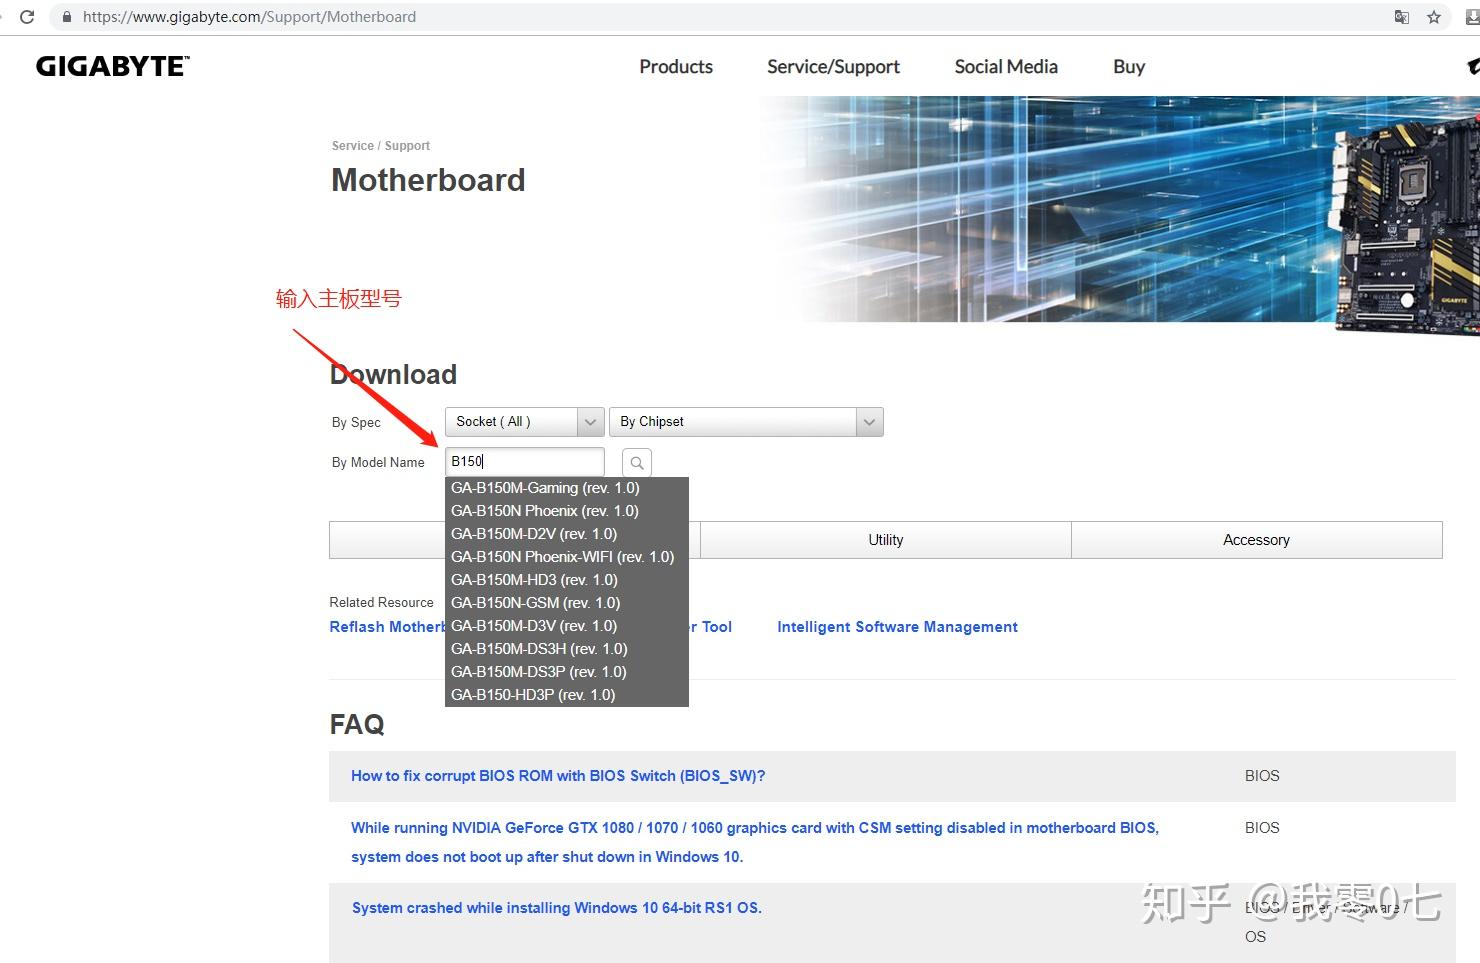Reload the page with the browser refresh icon
This screenshot has width=1480, height=963.
coord(27,17)
